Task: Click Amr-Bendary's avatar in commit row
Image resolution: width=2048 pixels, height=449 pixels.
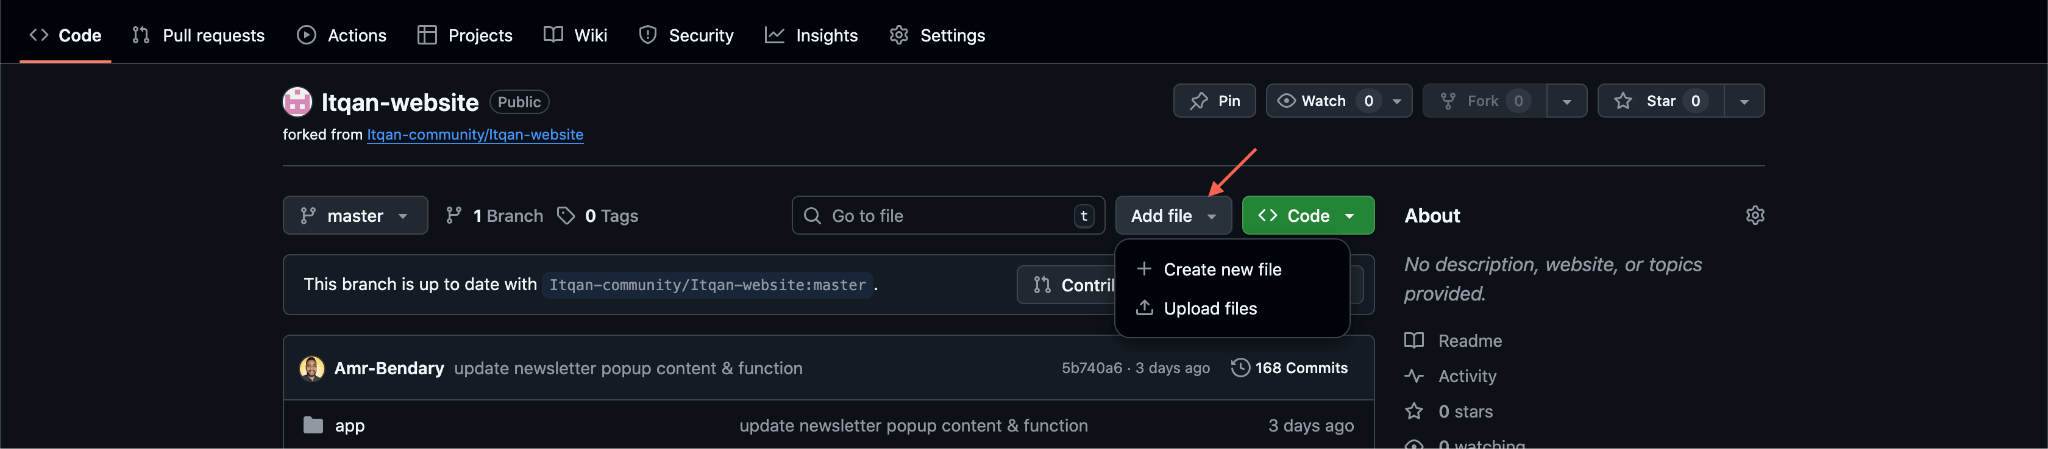Action: [x=312, y=368]
